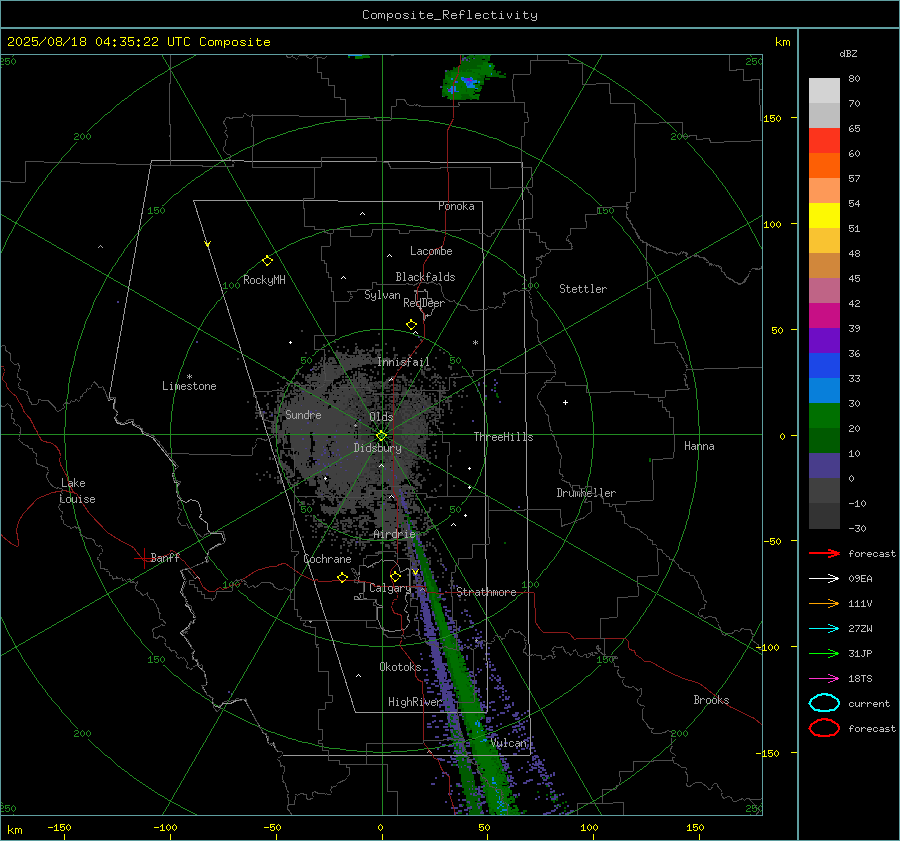Click the Lacombe city label
The width and height of the screenshot is (900, 841).
click(431, 251)
